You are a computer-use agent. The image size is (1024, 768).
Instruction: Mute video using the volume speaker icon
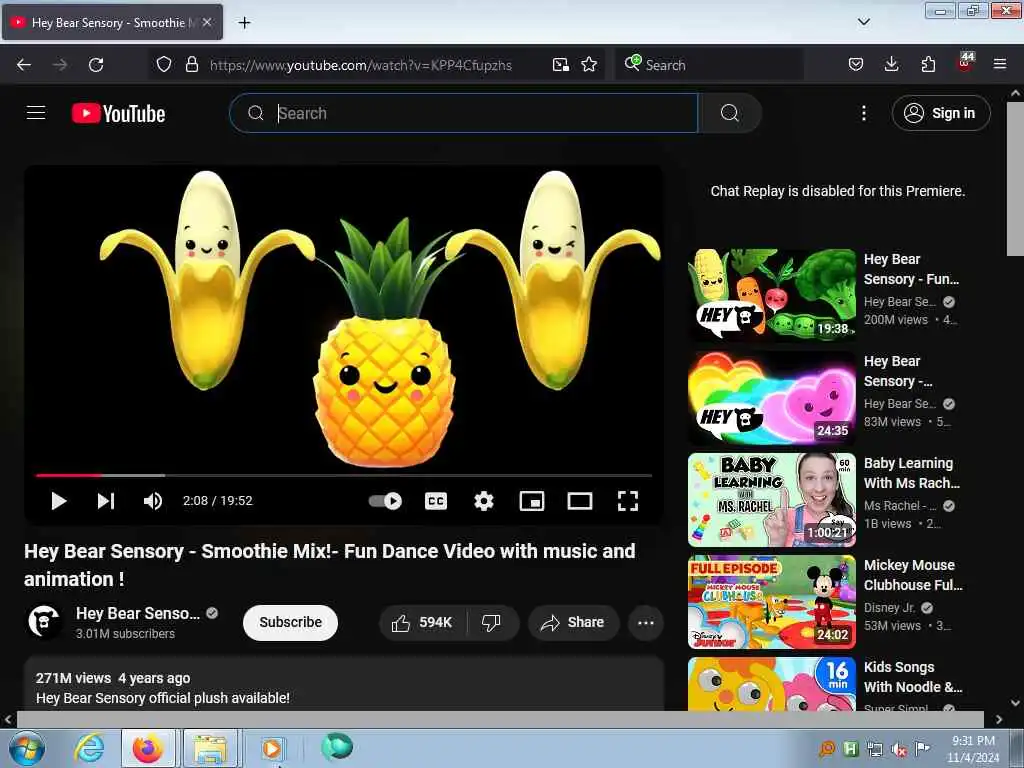tap(153, 501)
